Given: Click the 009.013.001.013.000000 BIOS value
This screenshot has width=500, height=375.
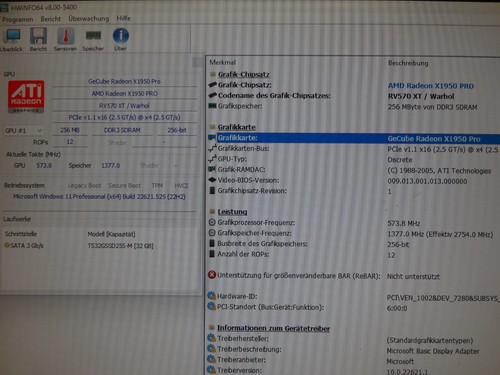Looking at the screenshot, I should coord(427,181).
